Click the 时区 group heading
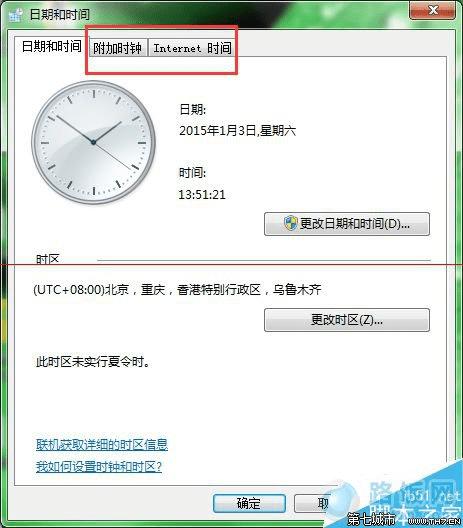Viewport: 463px width, 528px height. click(47, 259)
